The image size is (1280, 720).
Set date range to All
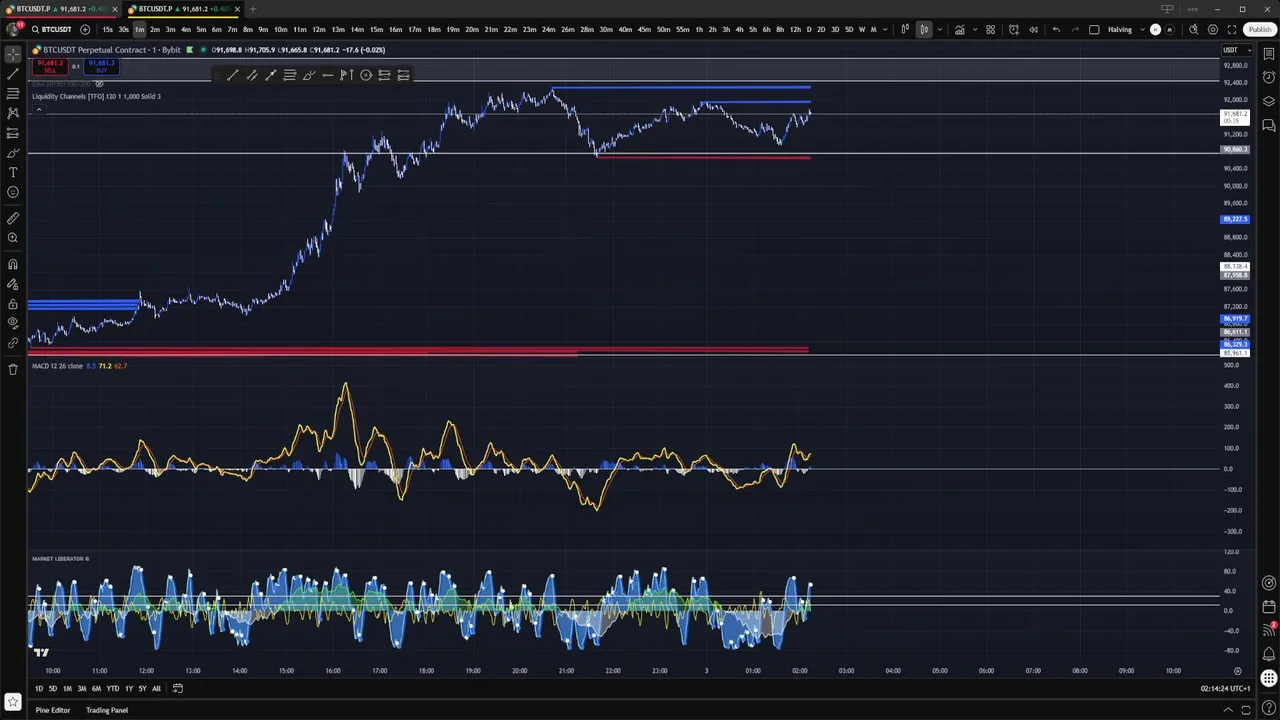pyautogui.click(x=156, y=688)
